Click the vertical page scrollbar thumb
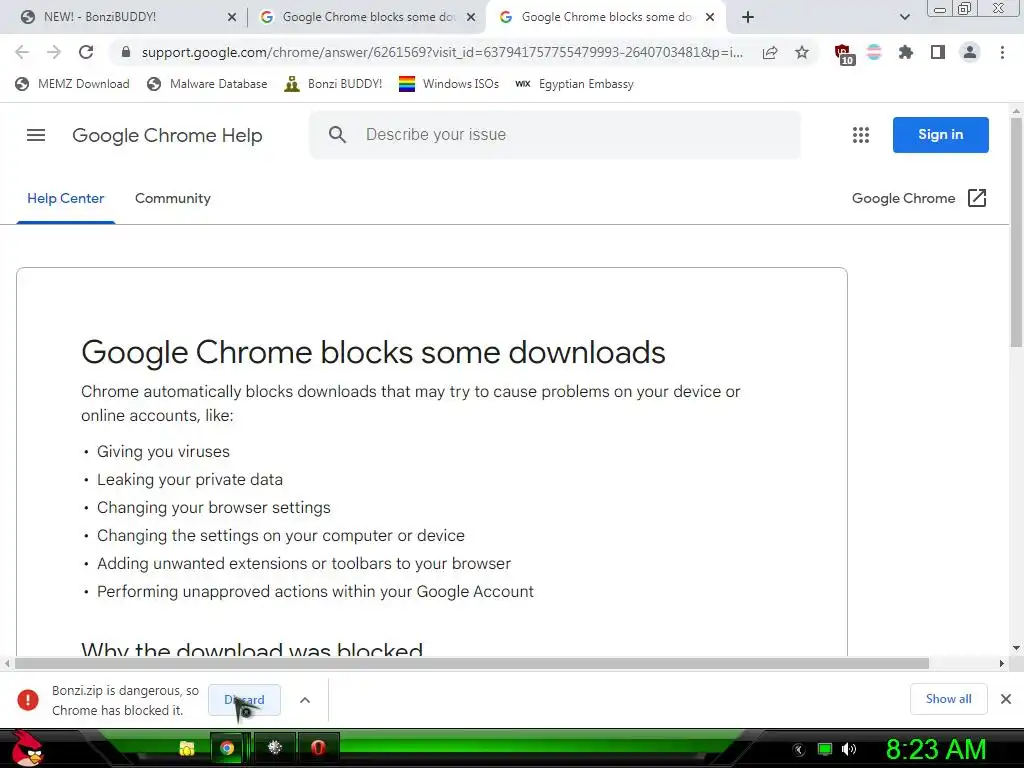1024x768 pixels. click(x=1016, y=232)
